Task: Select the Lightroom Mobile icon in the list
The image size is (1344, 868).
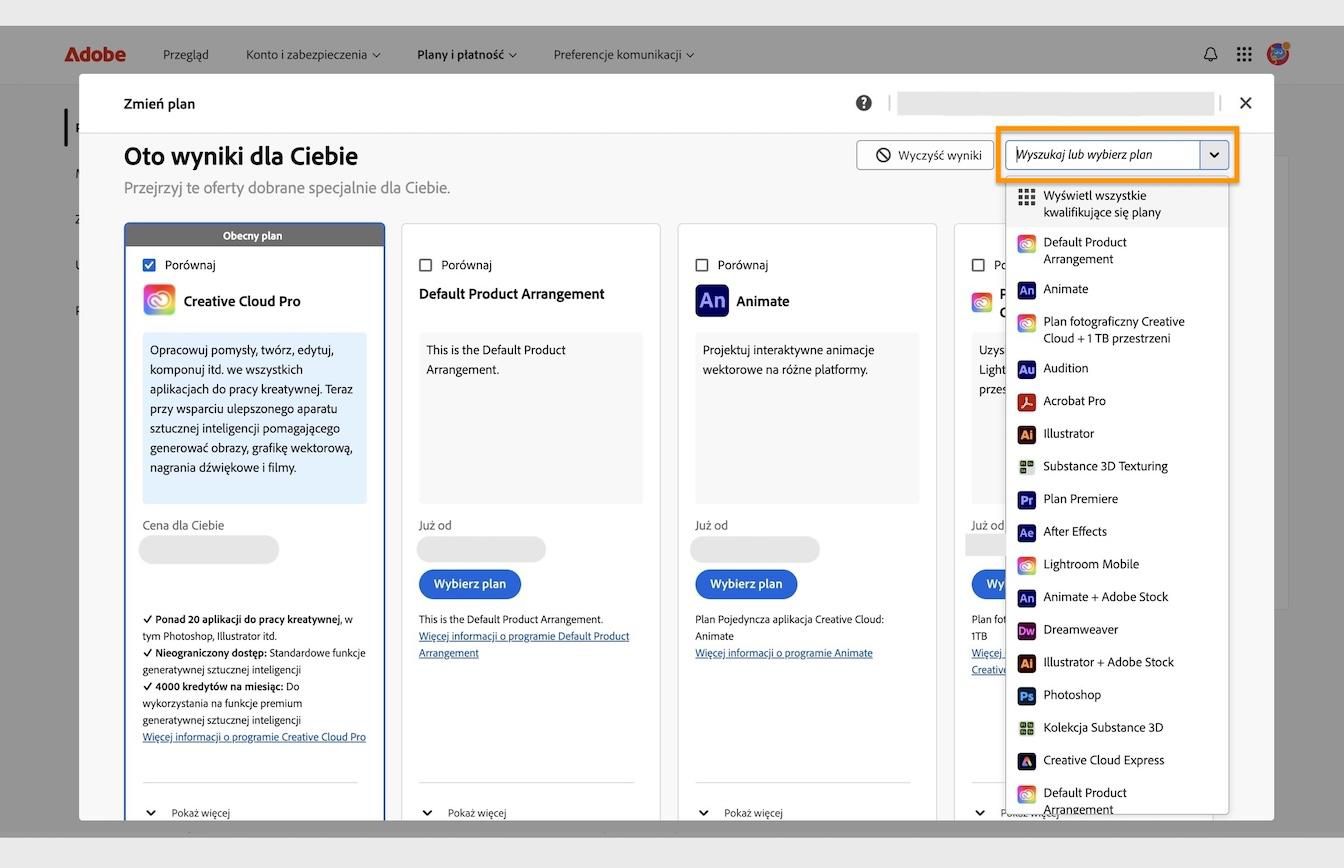Action: coord(1026,565)
